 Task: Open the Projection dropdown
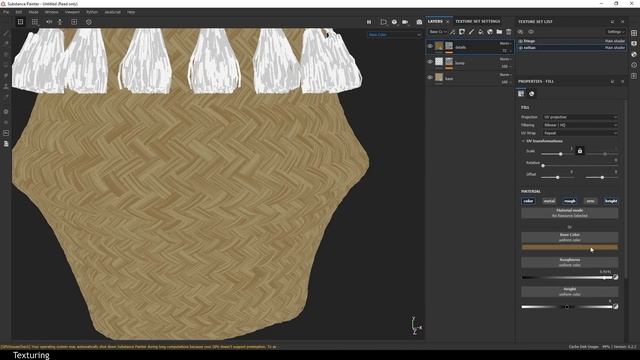pyautogui.click(x=580, y=117)
